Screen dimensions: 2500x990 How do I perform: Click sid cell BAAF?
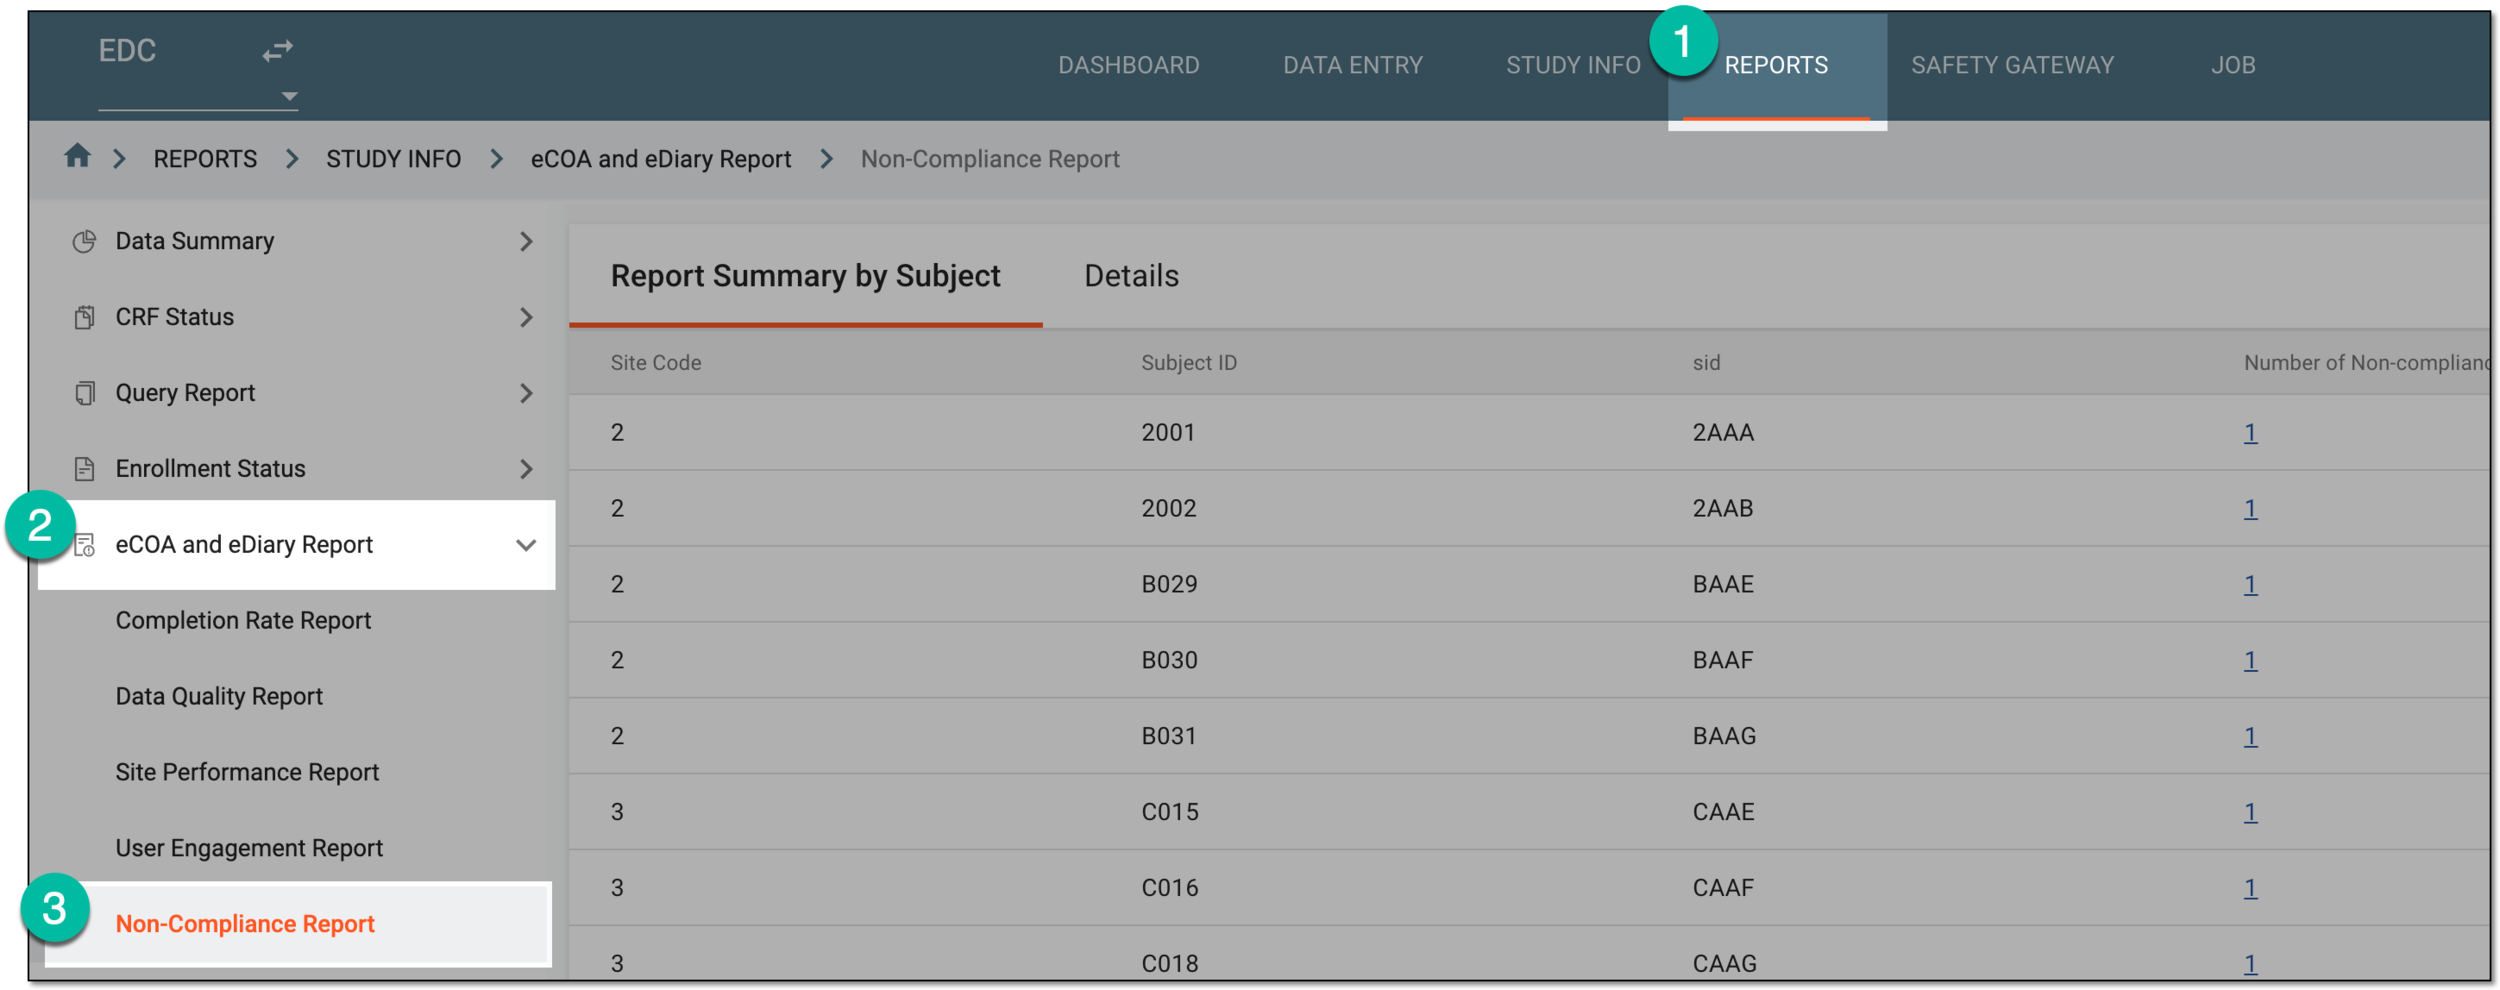coord(1722,661)
